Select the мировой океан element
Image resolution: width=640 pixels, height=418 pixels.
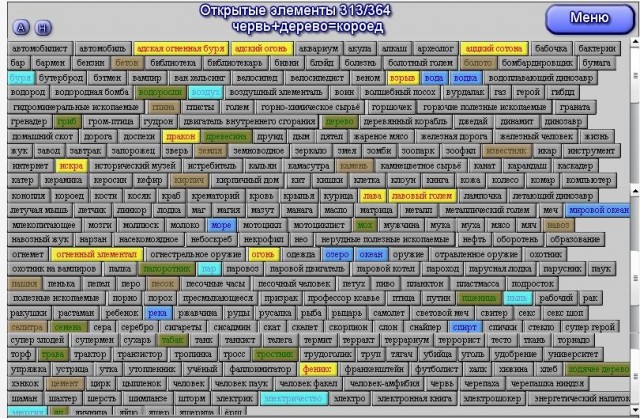(598, 210)
